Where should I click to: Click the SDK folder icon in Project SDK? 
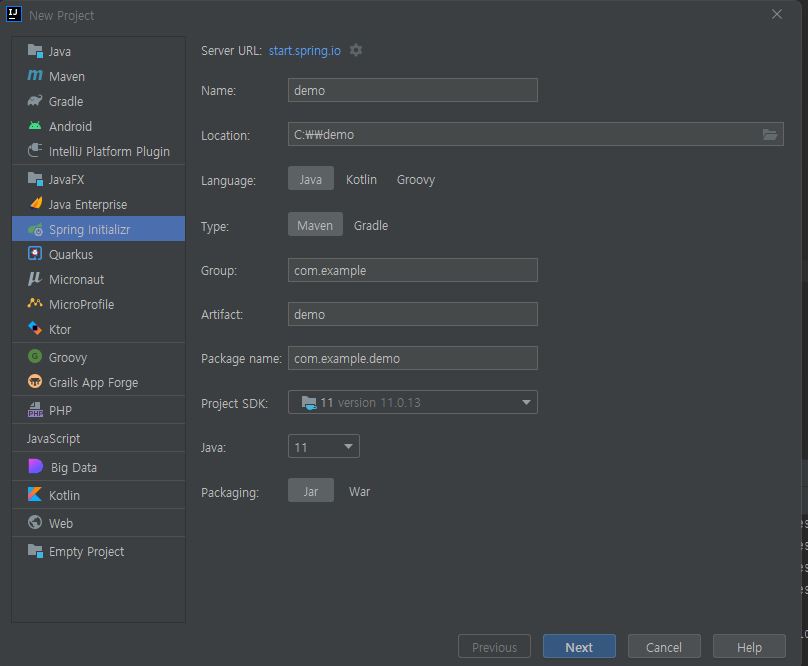coord(309,403)
